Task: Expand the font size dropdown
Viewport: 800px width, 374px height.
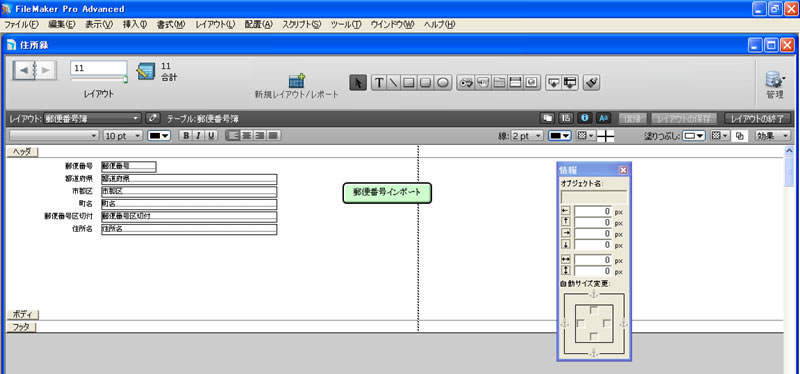Action: 123,136
